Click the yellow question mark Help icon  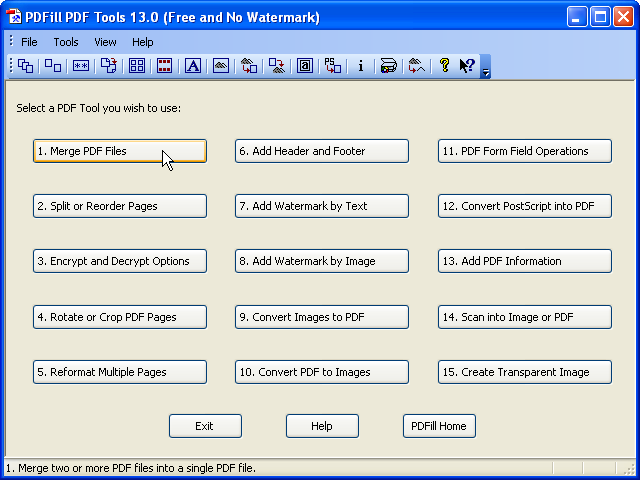pyautogui.click(x=445, y=66)
